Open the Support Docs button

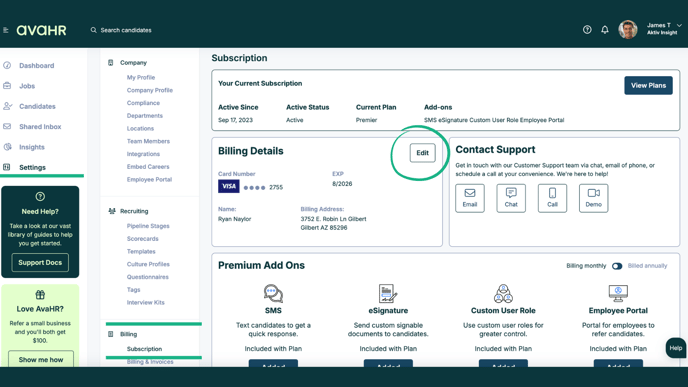point(40,262)
